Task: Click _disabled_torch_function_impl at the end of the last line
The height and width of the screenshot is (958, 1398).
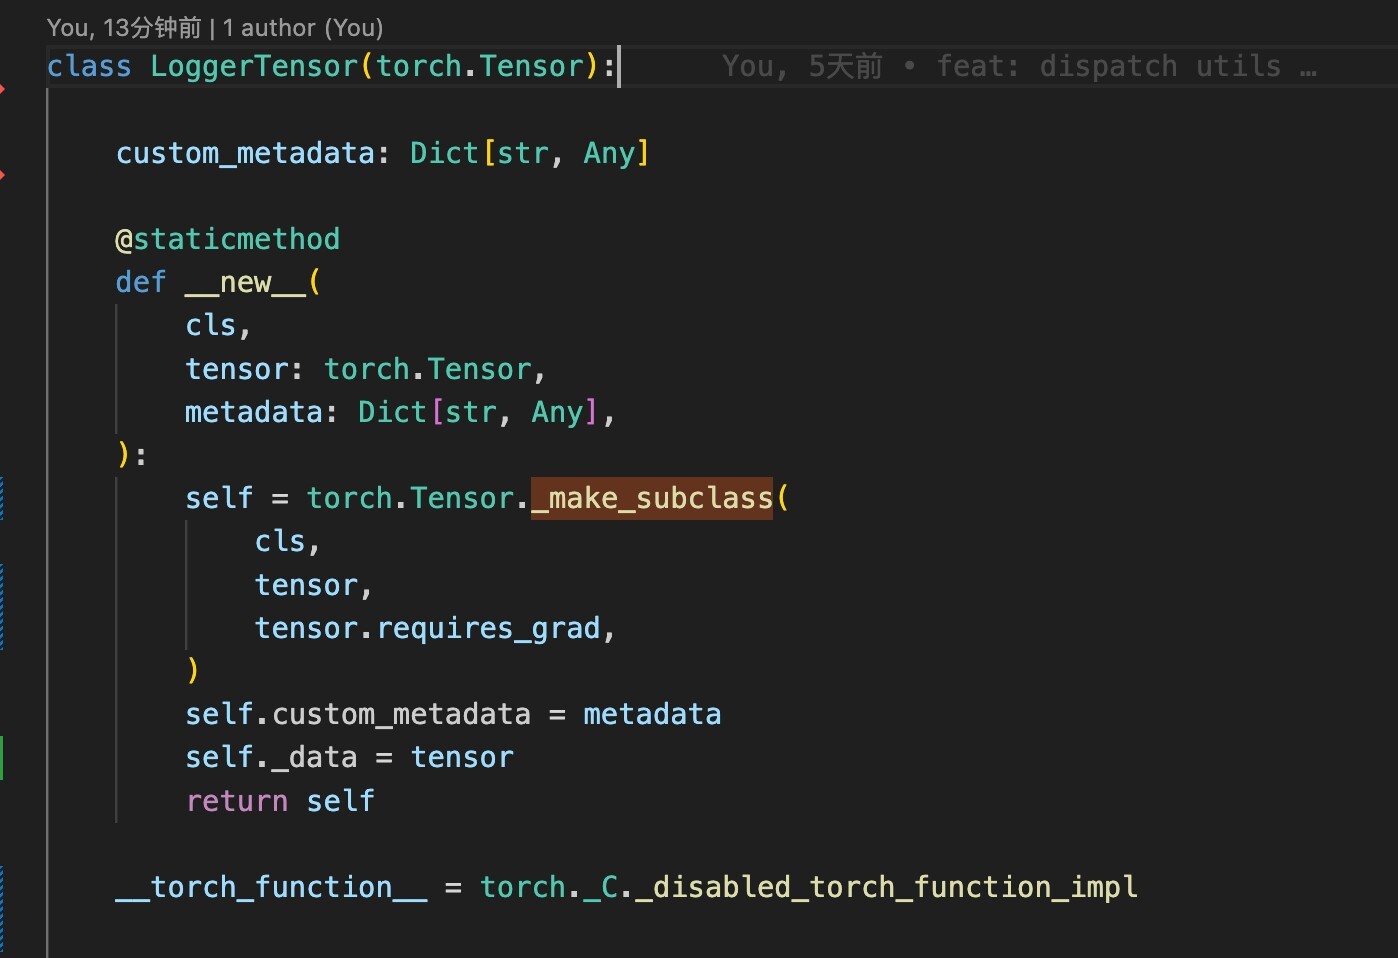Action: tap(886, 887)
